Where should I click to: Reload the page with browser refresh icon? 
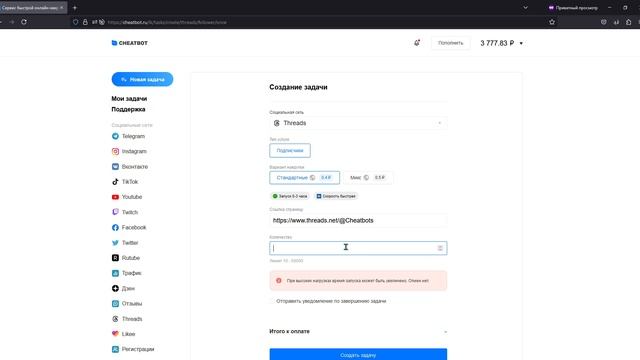(24, 22)
